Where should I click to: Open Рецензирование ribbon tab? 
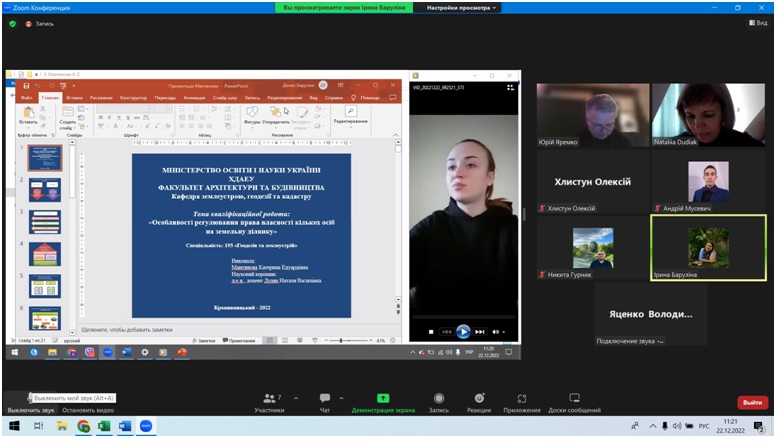(x=284, y=98)
